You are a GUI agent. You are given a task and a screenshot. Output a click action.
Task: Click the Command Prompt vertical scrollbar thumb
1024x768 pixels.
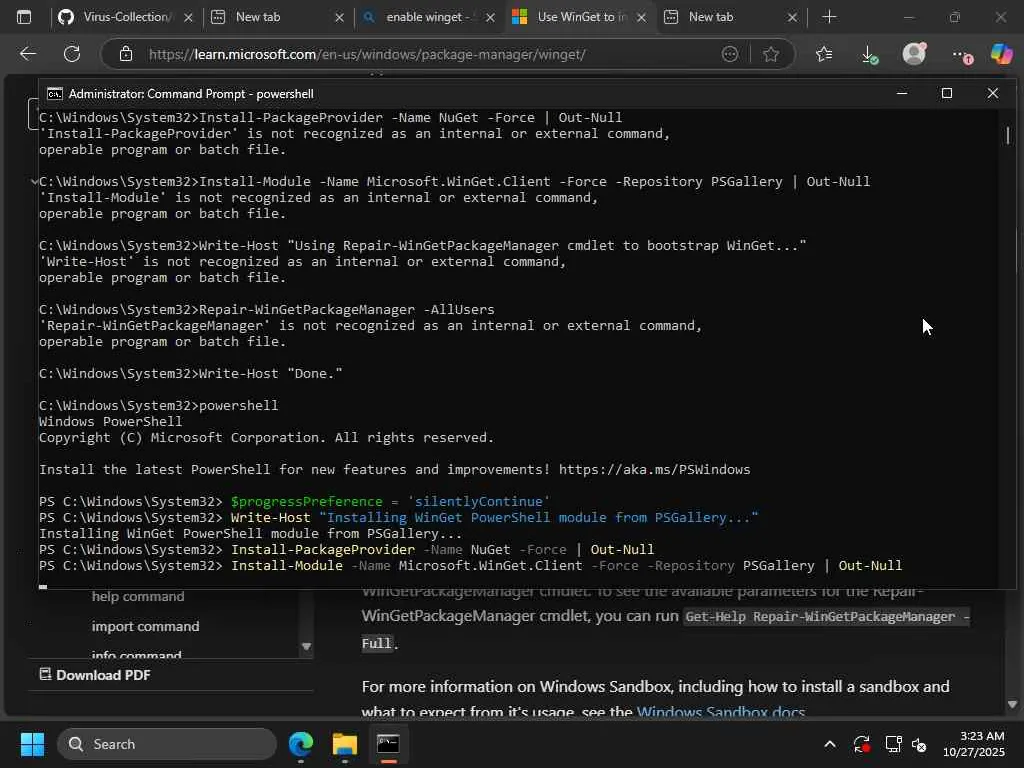(x=1008, y=135)
